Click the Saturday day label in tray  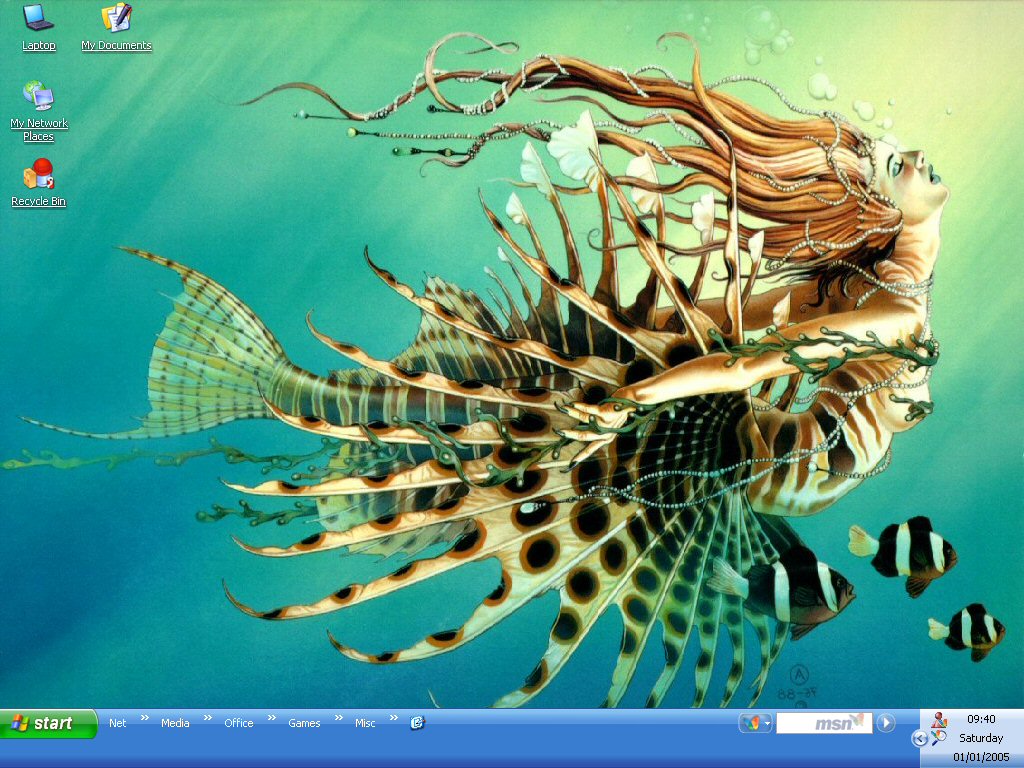pos(981,738)
